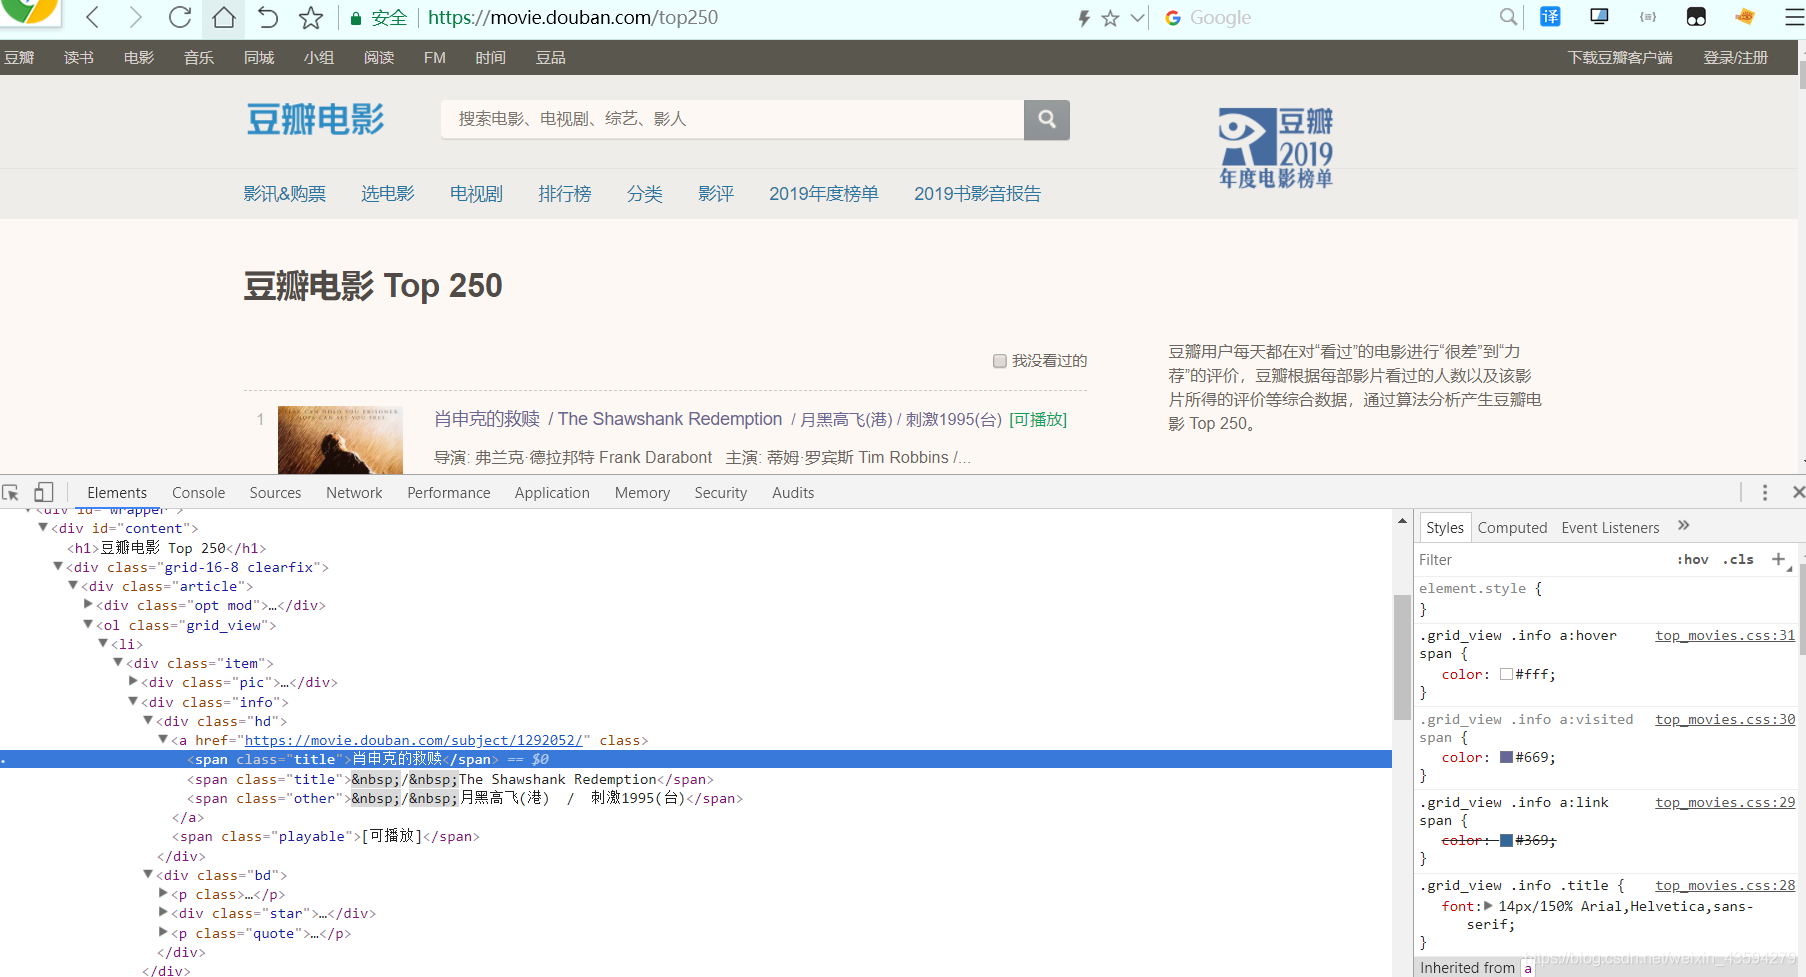Switch to DevTools Console tab
Screen dimensions: 1806x977
tap(198, 493)
